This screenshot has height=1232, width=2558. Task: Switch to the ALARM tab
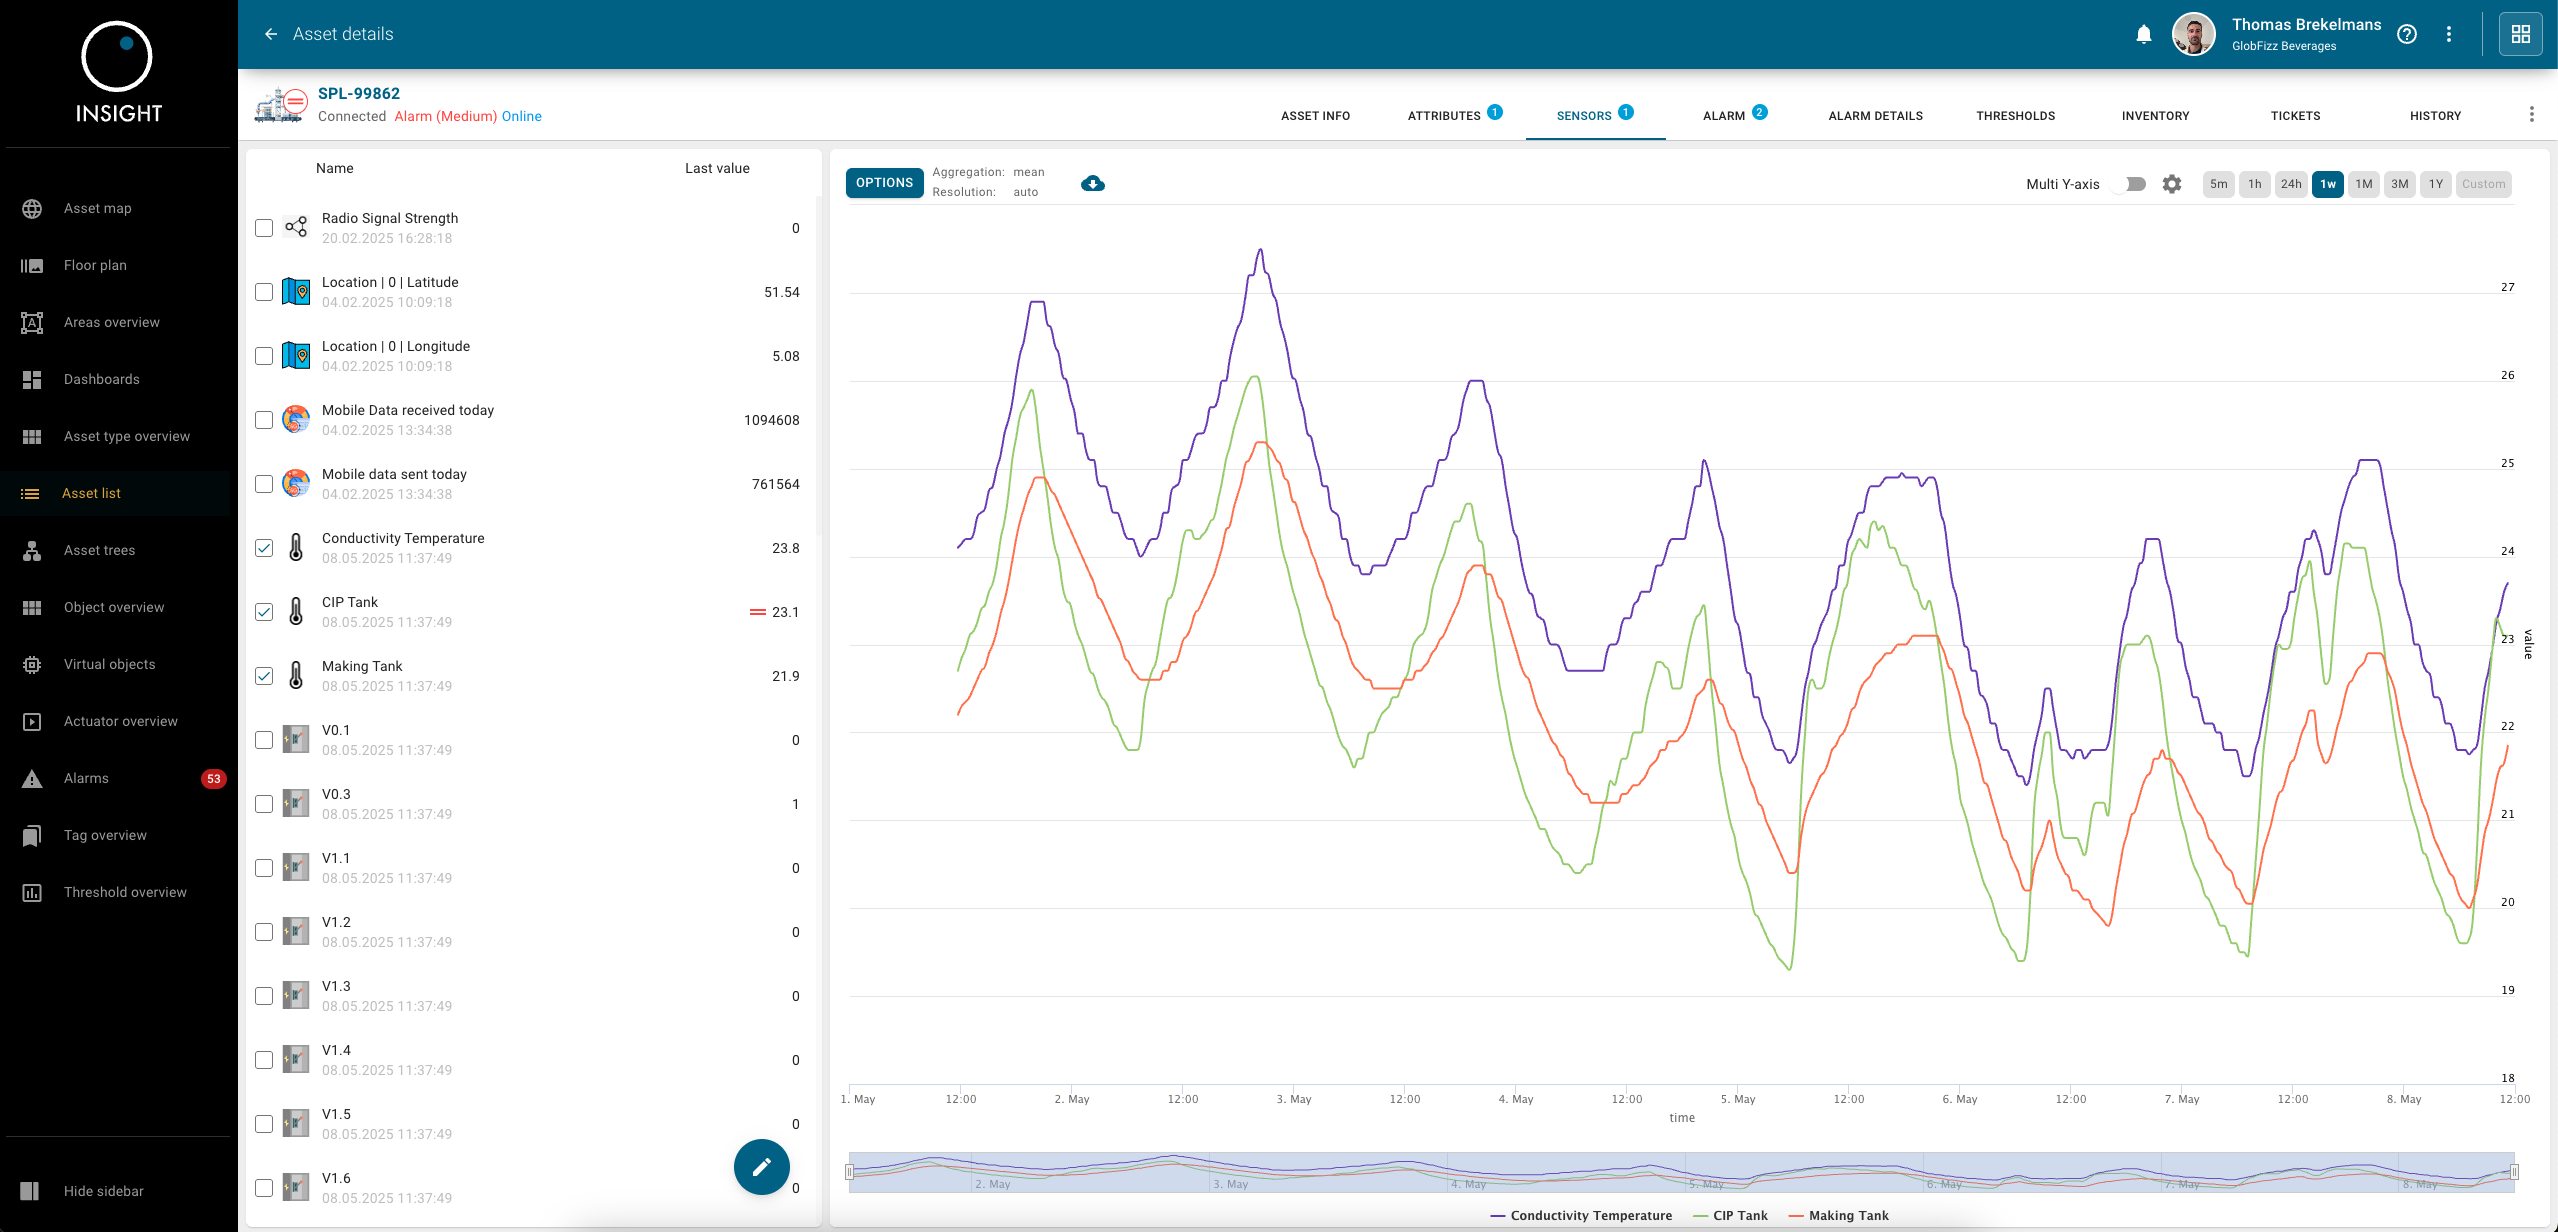[x=1735, y=116]
